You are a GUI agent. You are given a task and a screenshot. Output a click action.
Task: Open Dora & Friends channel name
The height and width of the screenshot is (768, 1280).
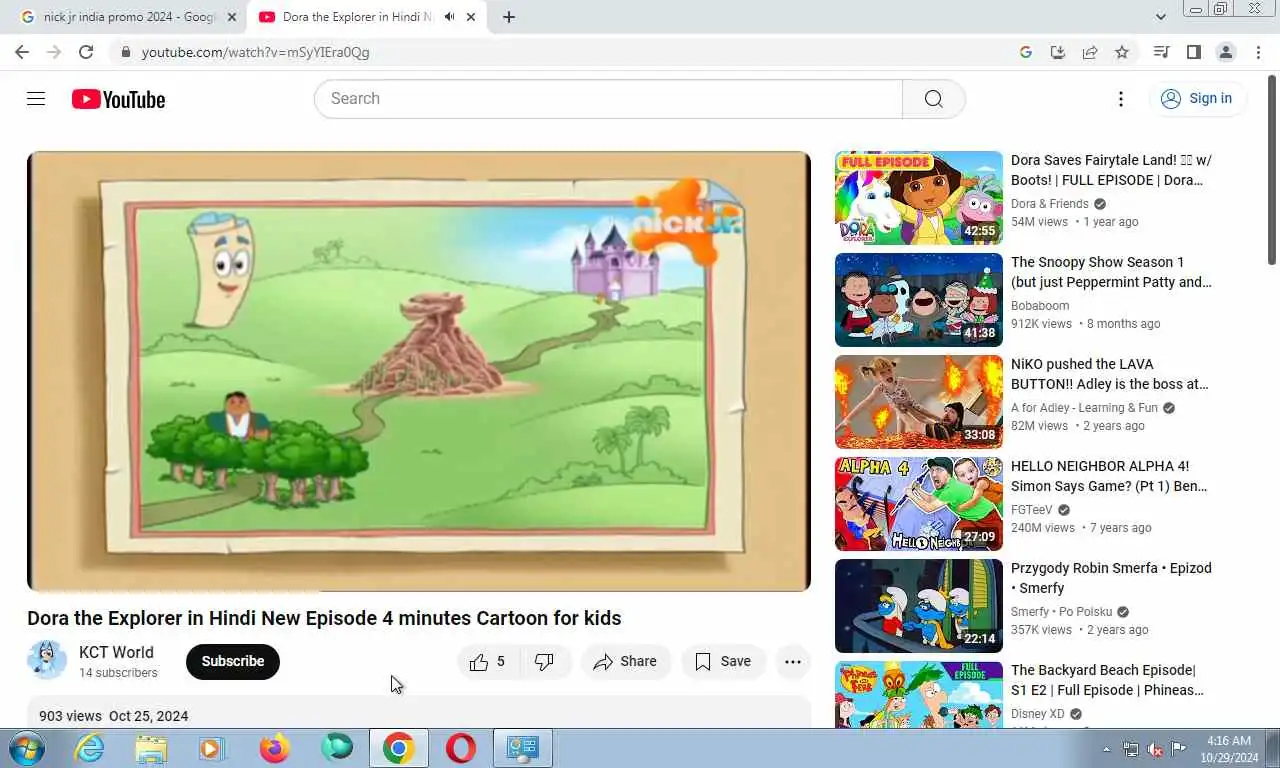(1050, 204)
